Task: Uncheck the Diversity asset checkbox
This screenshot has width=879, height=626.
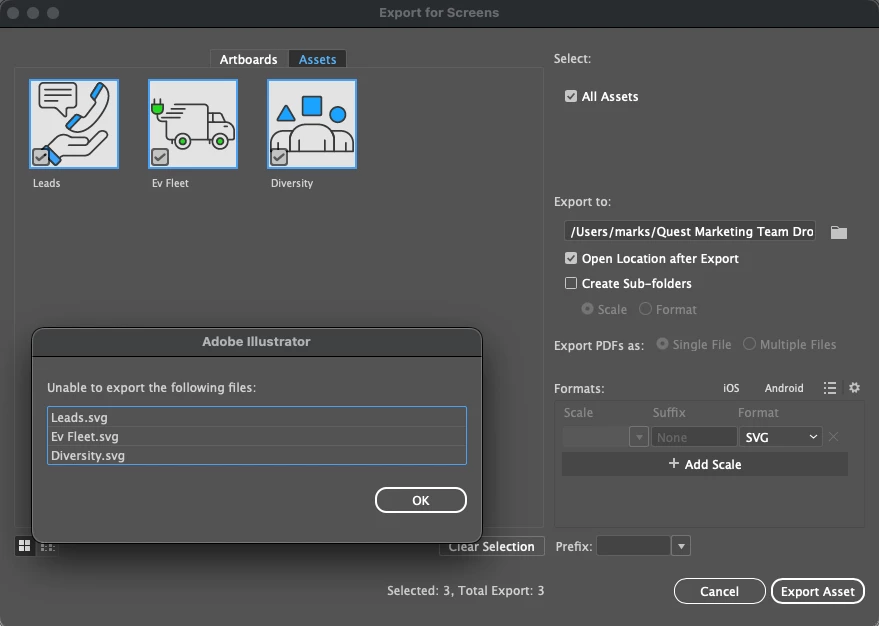Action: tap(279, 157)
